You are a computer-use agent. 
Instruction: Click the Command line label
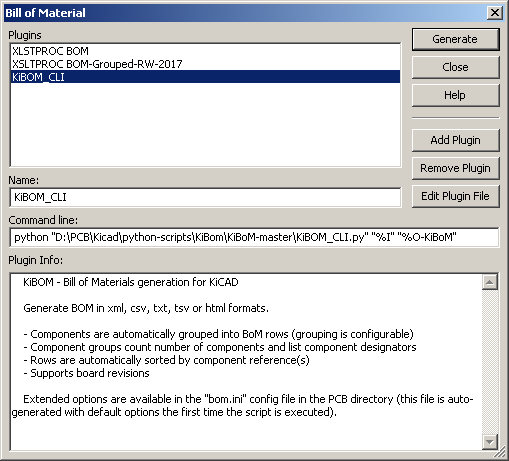43,220
